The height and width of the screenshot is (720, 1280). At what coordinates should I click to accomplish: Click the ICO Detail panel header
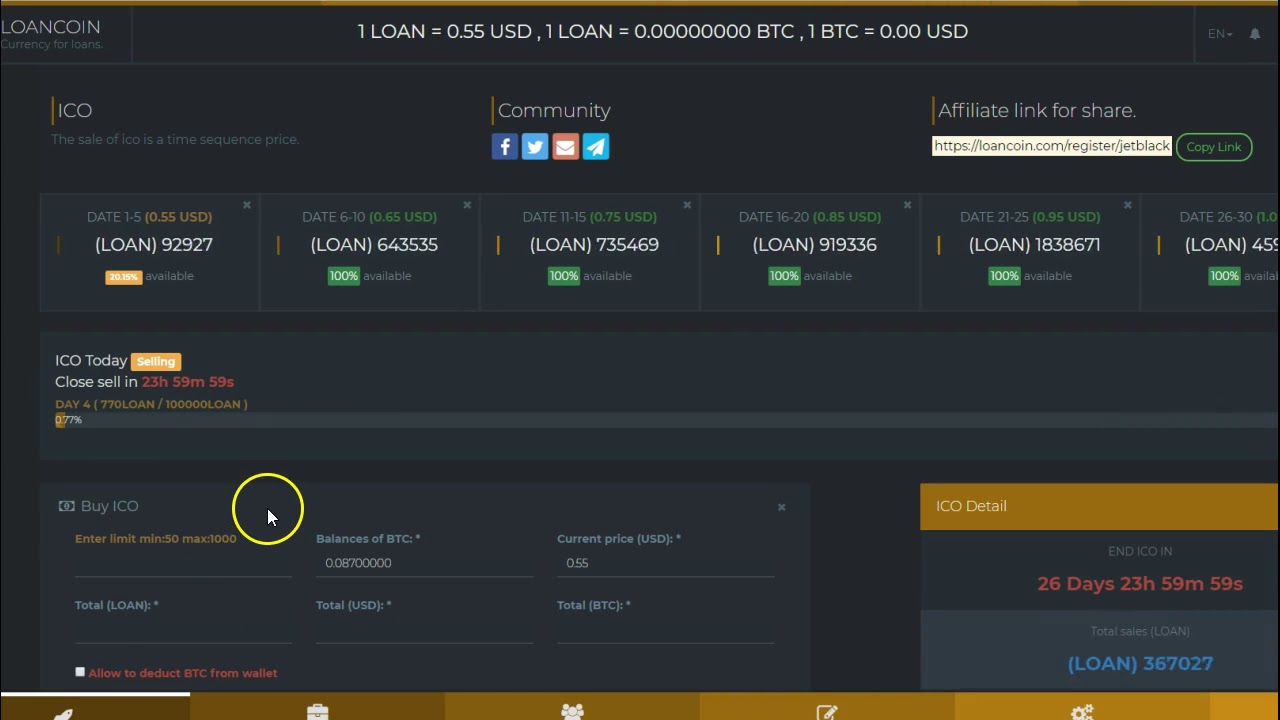coord(1100,506)
